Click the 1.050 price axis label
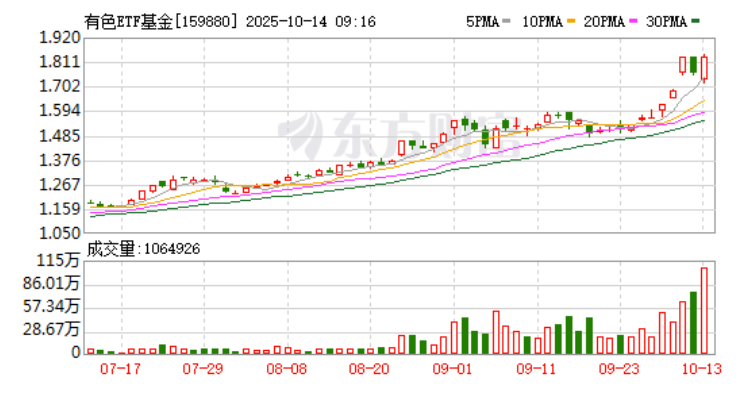Viewport: 753px width, 405px height. click(x=60, y=233)
